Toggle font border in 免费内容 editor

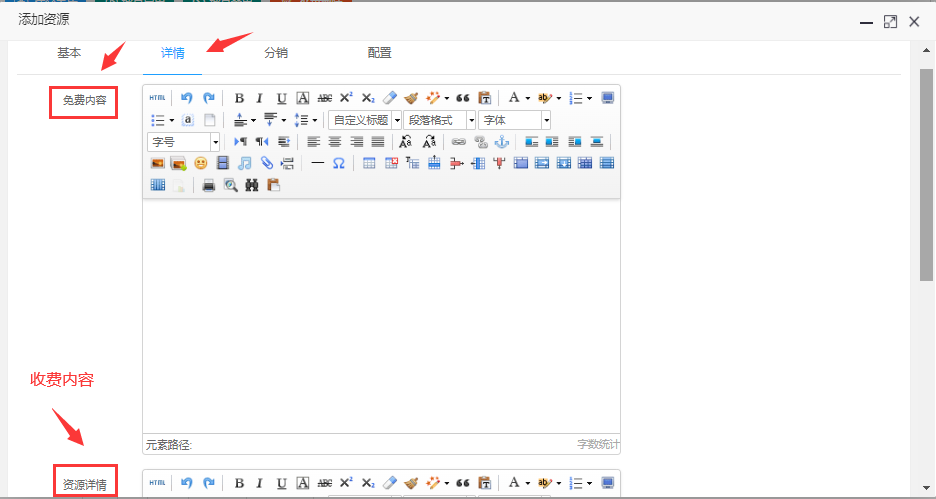[303, 98]
